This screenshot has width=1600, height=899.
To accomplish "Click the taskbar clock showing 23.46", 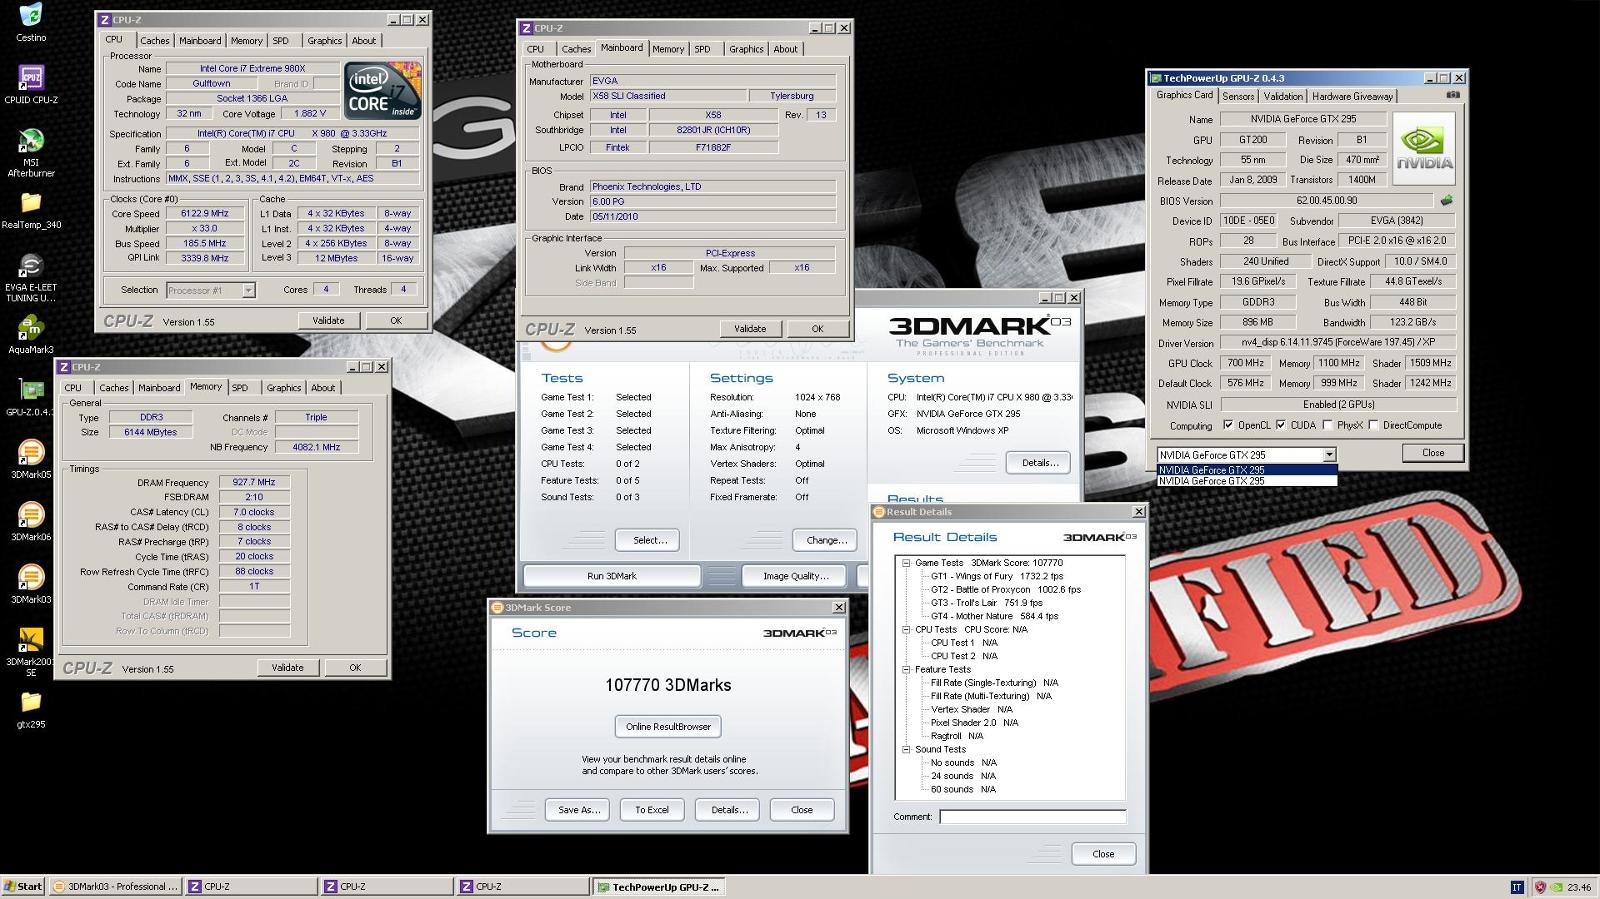I will [1580, 887].
